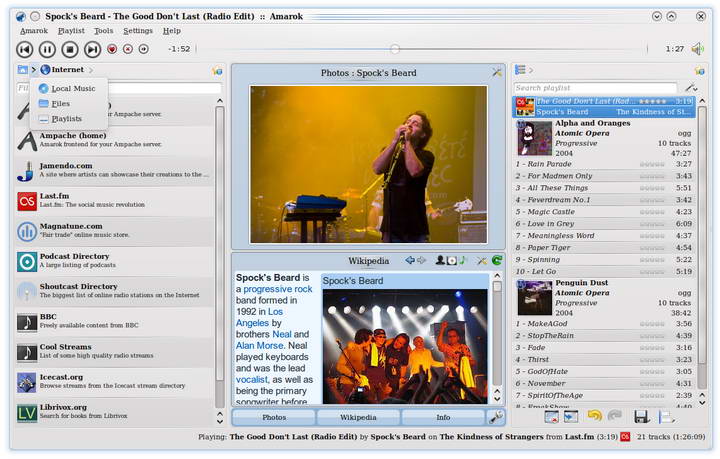Open the playlist layout list icon
This screenshot has height=459, width=720.
click(520, 70)
